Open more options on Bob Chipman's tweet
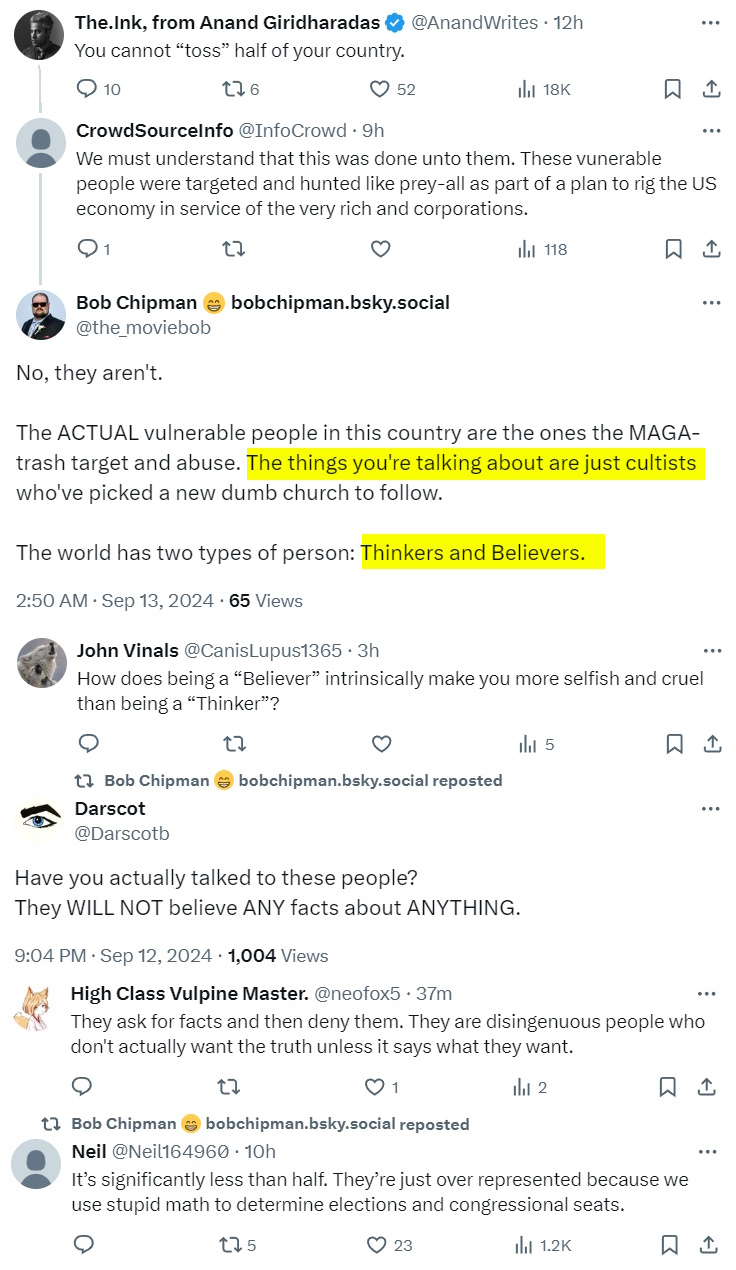Viewport: 736px width, 1270px height. [x=711, y=302]
